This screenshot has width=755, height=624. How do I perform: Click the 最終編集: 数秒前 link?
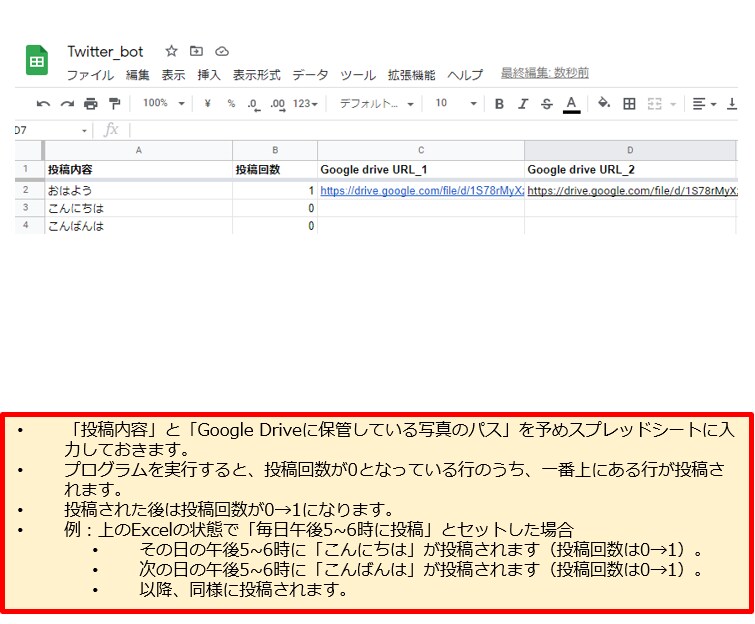tap(545, 73)
